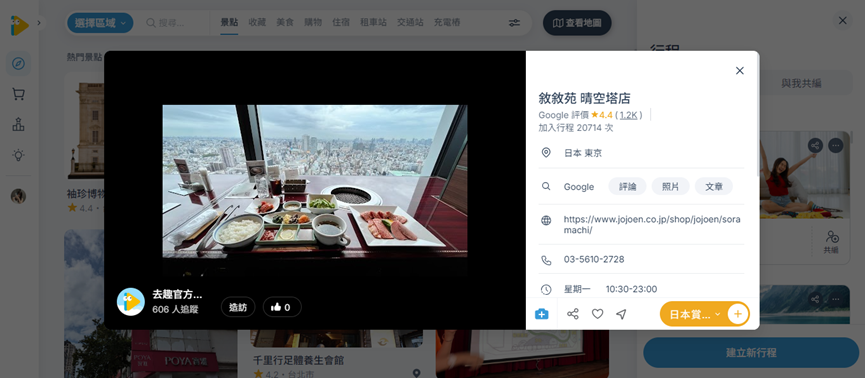Viewport: 865px width, 378px height.
Task: Click phone number 03-5610-2728
Action: 594,259
